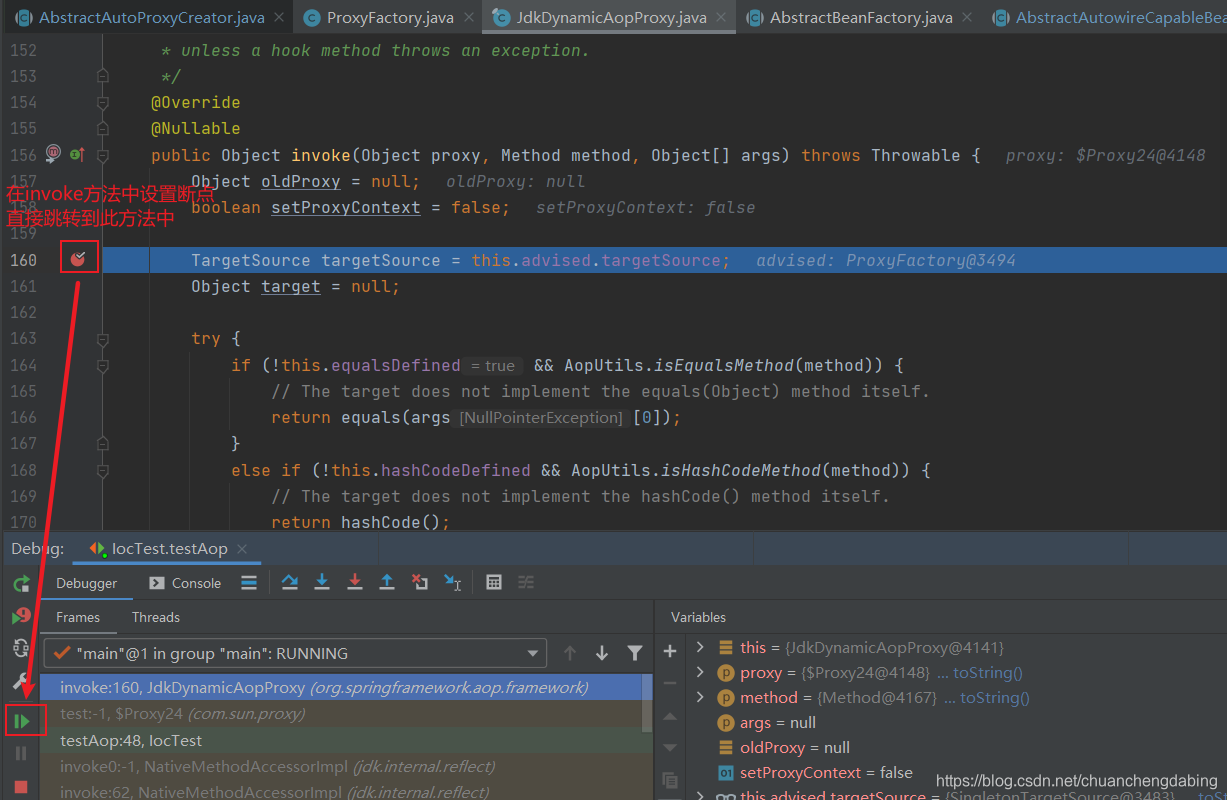Pause program in debug sidebar

[x=21, y=753]
